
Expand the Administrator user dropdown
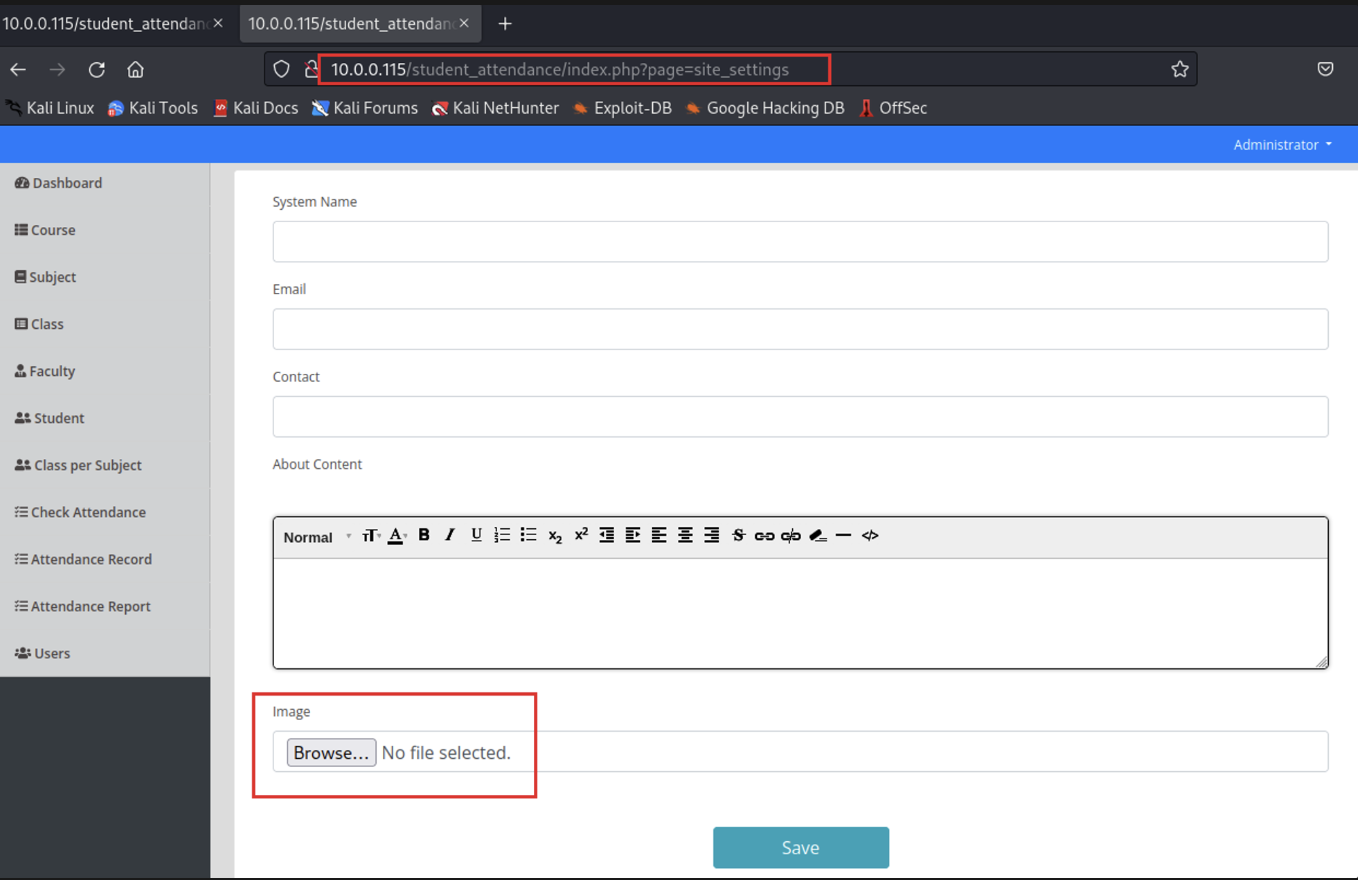coord(1282,145)
